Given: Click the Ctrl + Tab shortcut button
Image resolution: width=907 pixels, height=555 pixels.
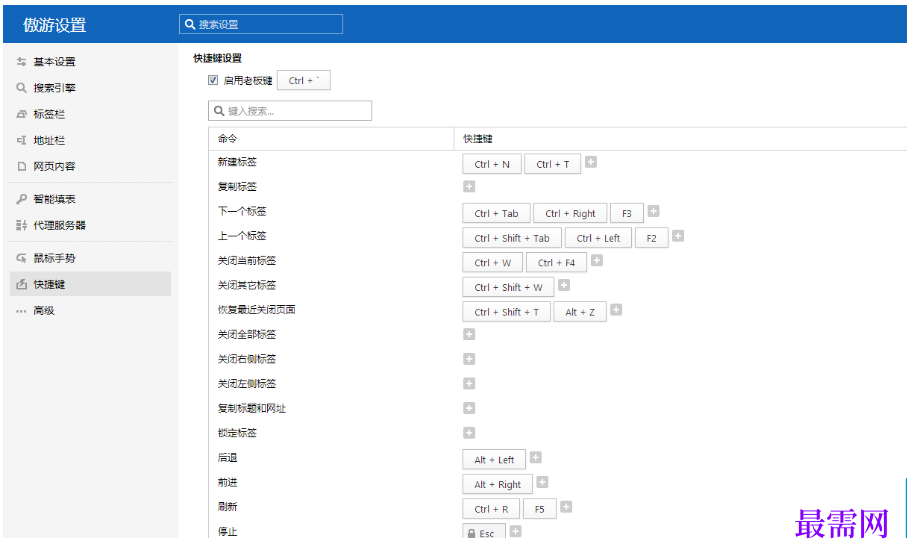Looking at the screenshot, I should point(496,214).
